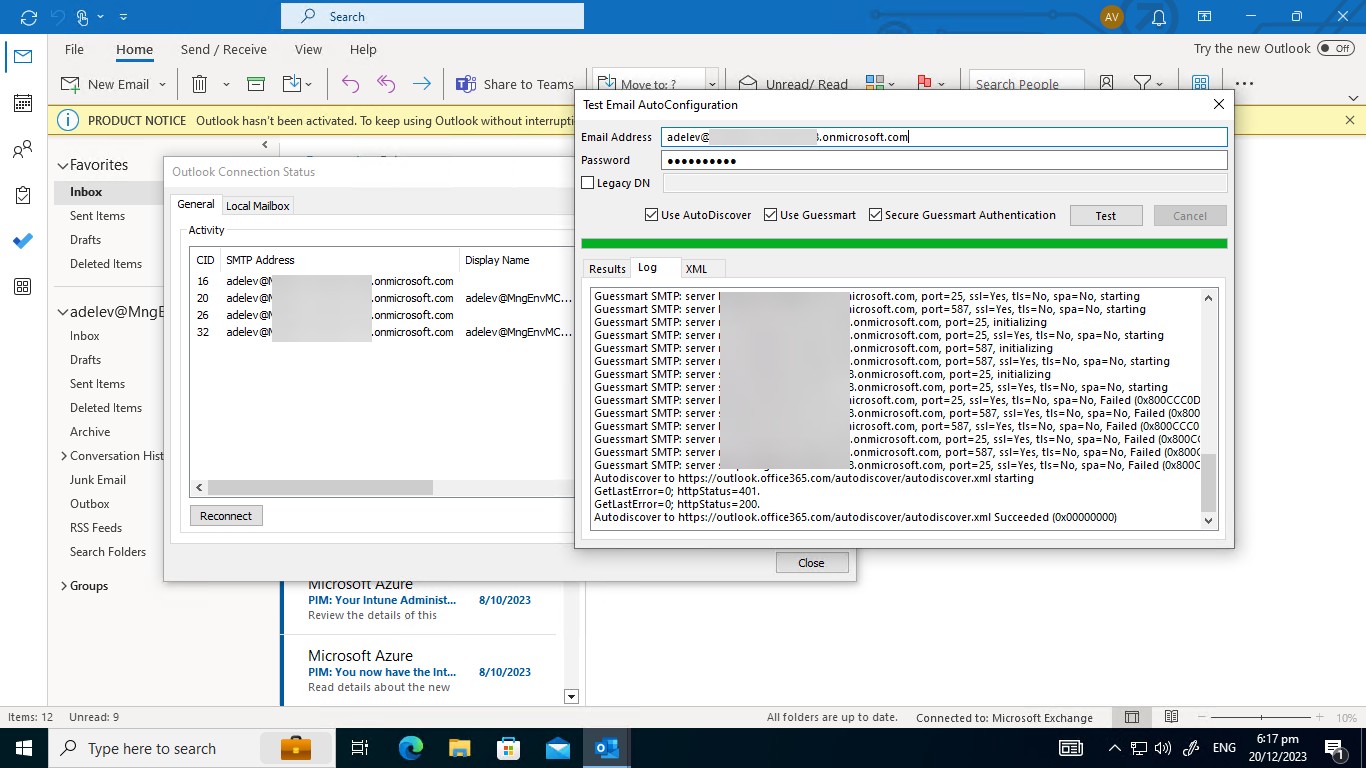Open the People module in sidebar
This screenshot has height=768, width=1366.
pos(23,150)
